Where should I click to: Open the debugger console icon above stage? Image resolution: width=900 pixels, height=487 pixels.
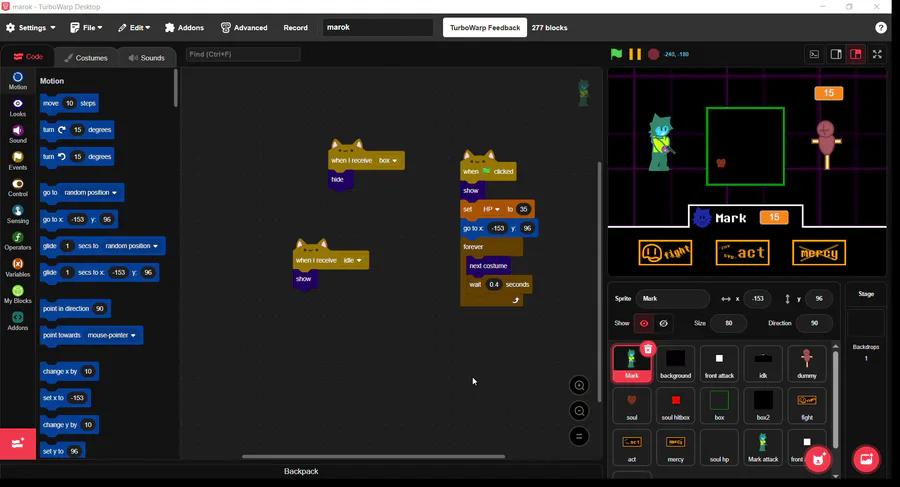pyautogui.click(x=814, y=54)
